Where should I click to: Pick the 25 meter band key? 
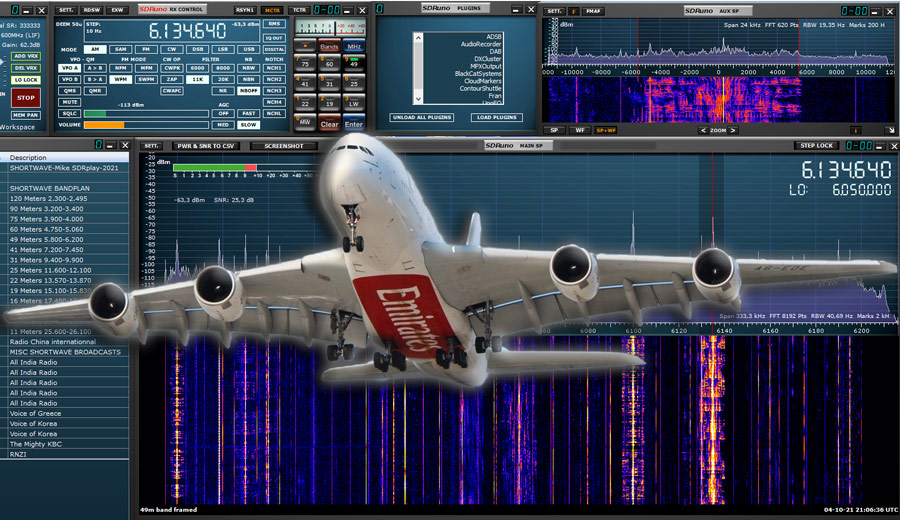pos(354,83)
